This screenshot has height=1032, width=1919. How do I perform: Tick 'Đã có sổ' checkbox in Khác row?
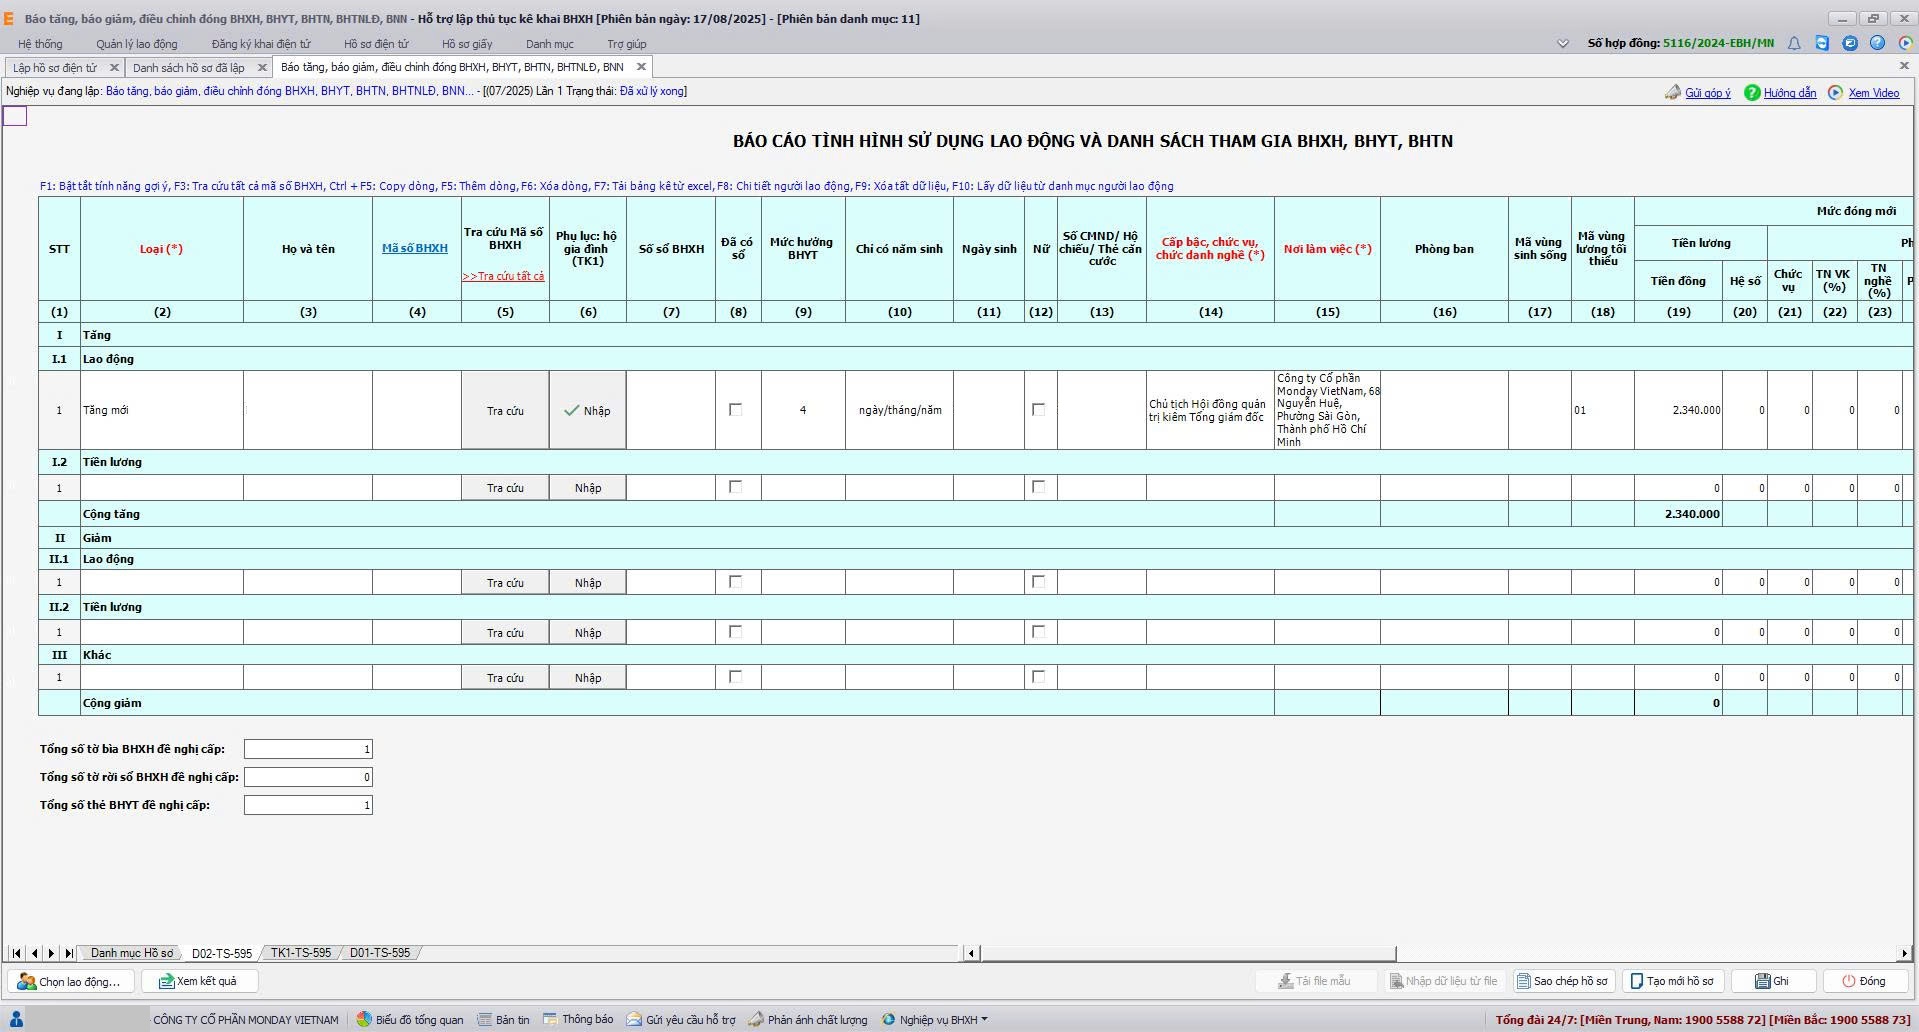736,677
